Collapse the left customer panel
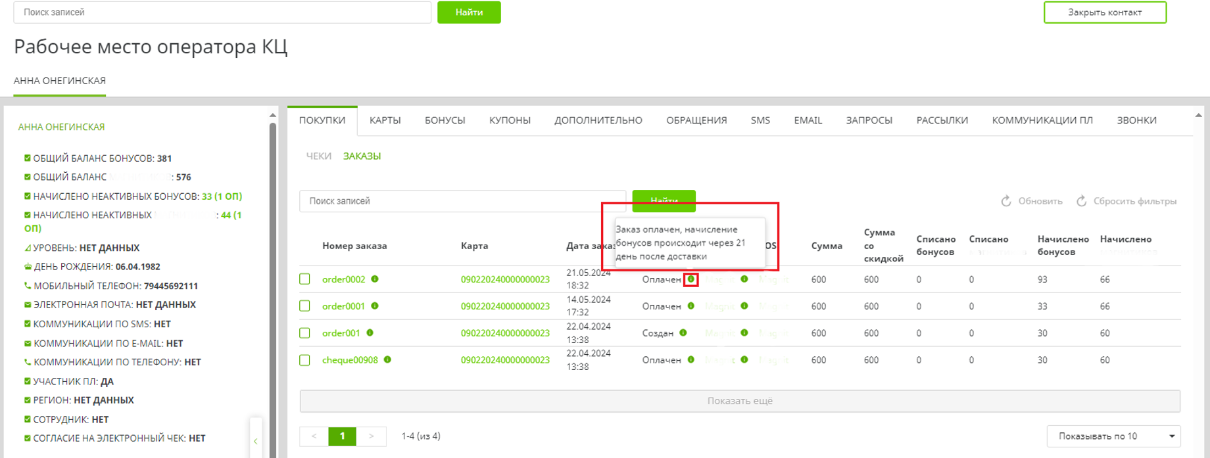 255,439
